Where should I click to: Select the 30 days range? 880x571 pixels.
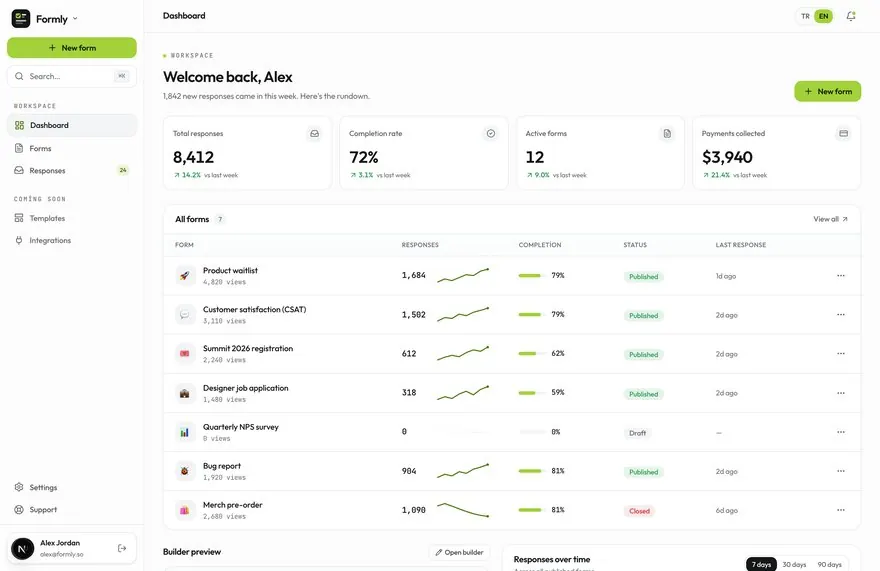point(794,564)
